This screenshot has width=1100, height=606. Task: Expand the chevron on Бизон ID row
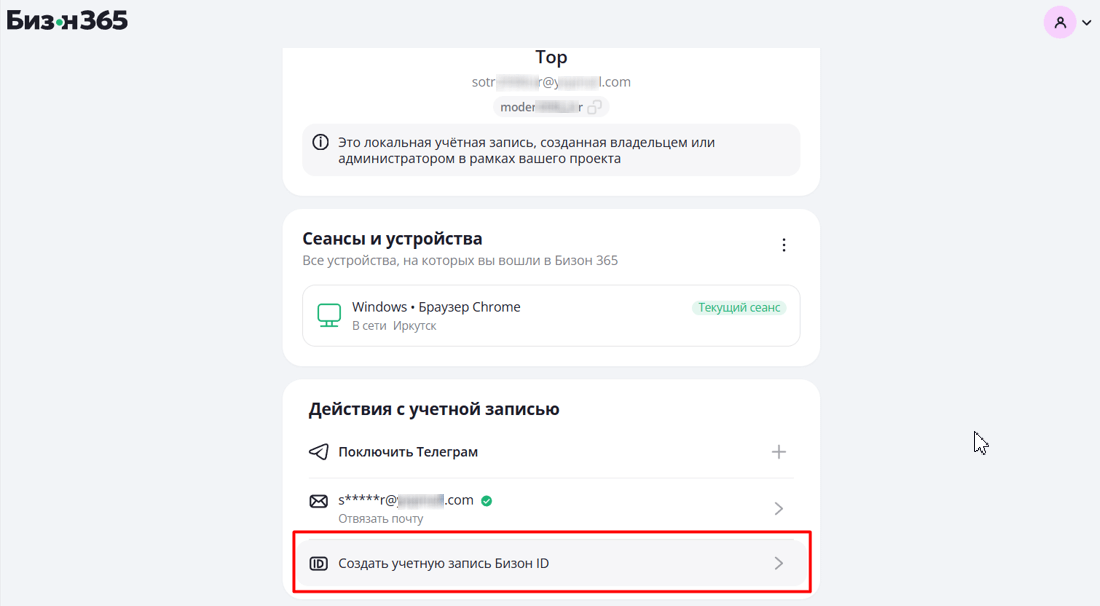779,564
